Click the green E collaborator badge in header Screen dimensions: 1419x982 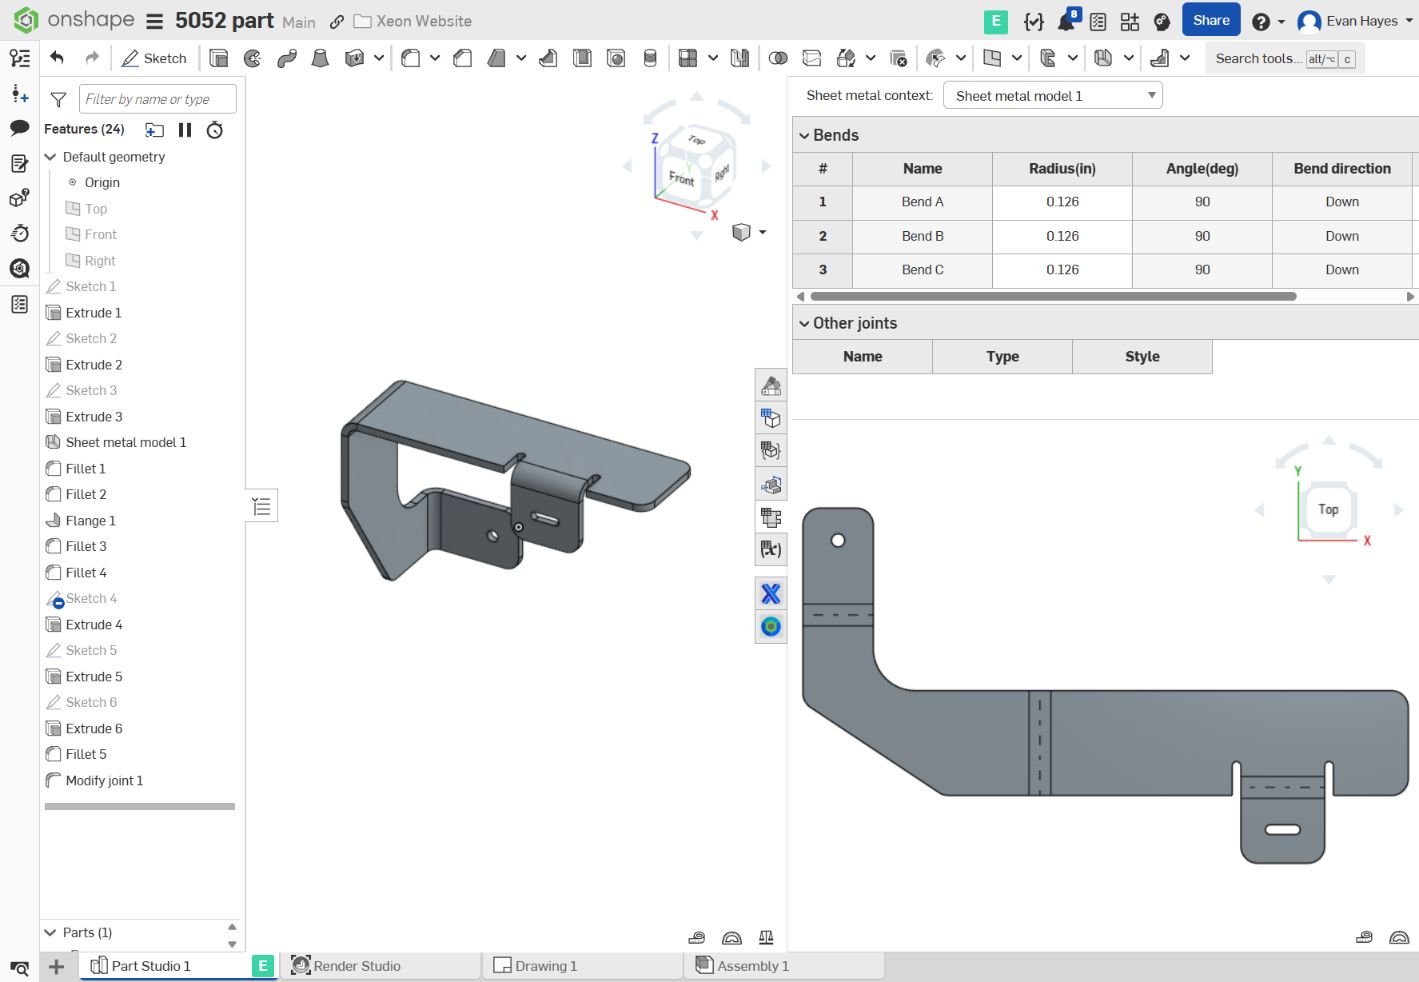coord(996,21)
